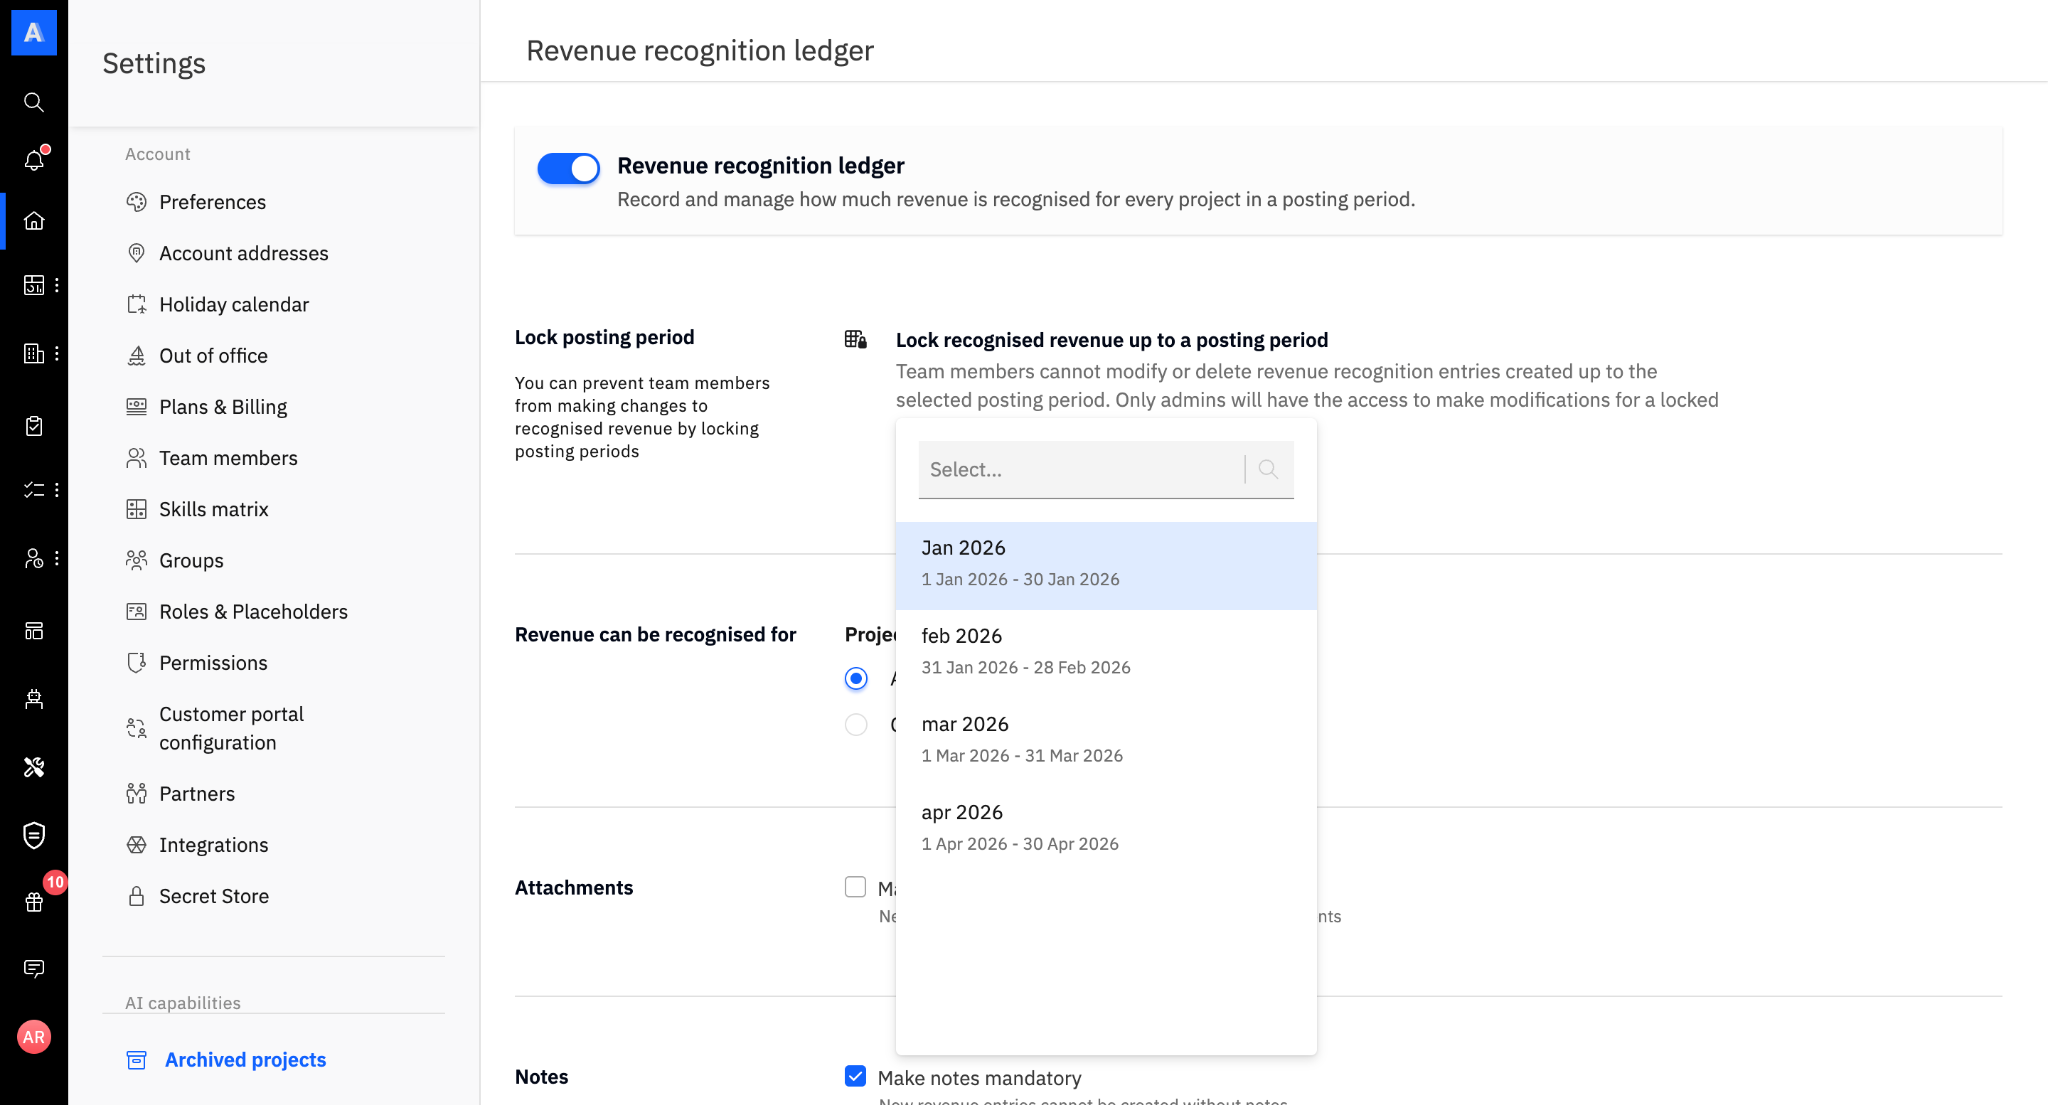Toggle the Revenue recognition ledger switch

[x=568, y=168]
